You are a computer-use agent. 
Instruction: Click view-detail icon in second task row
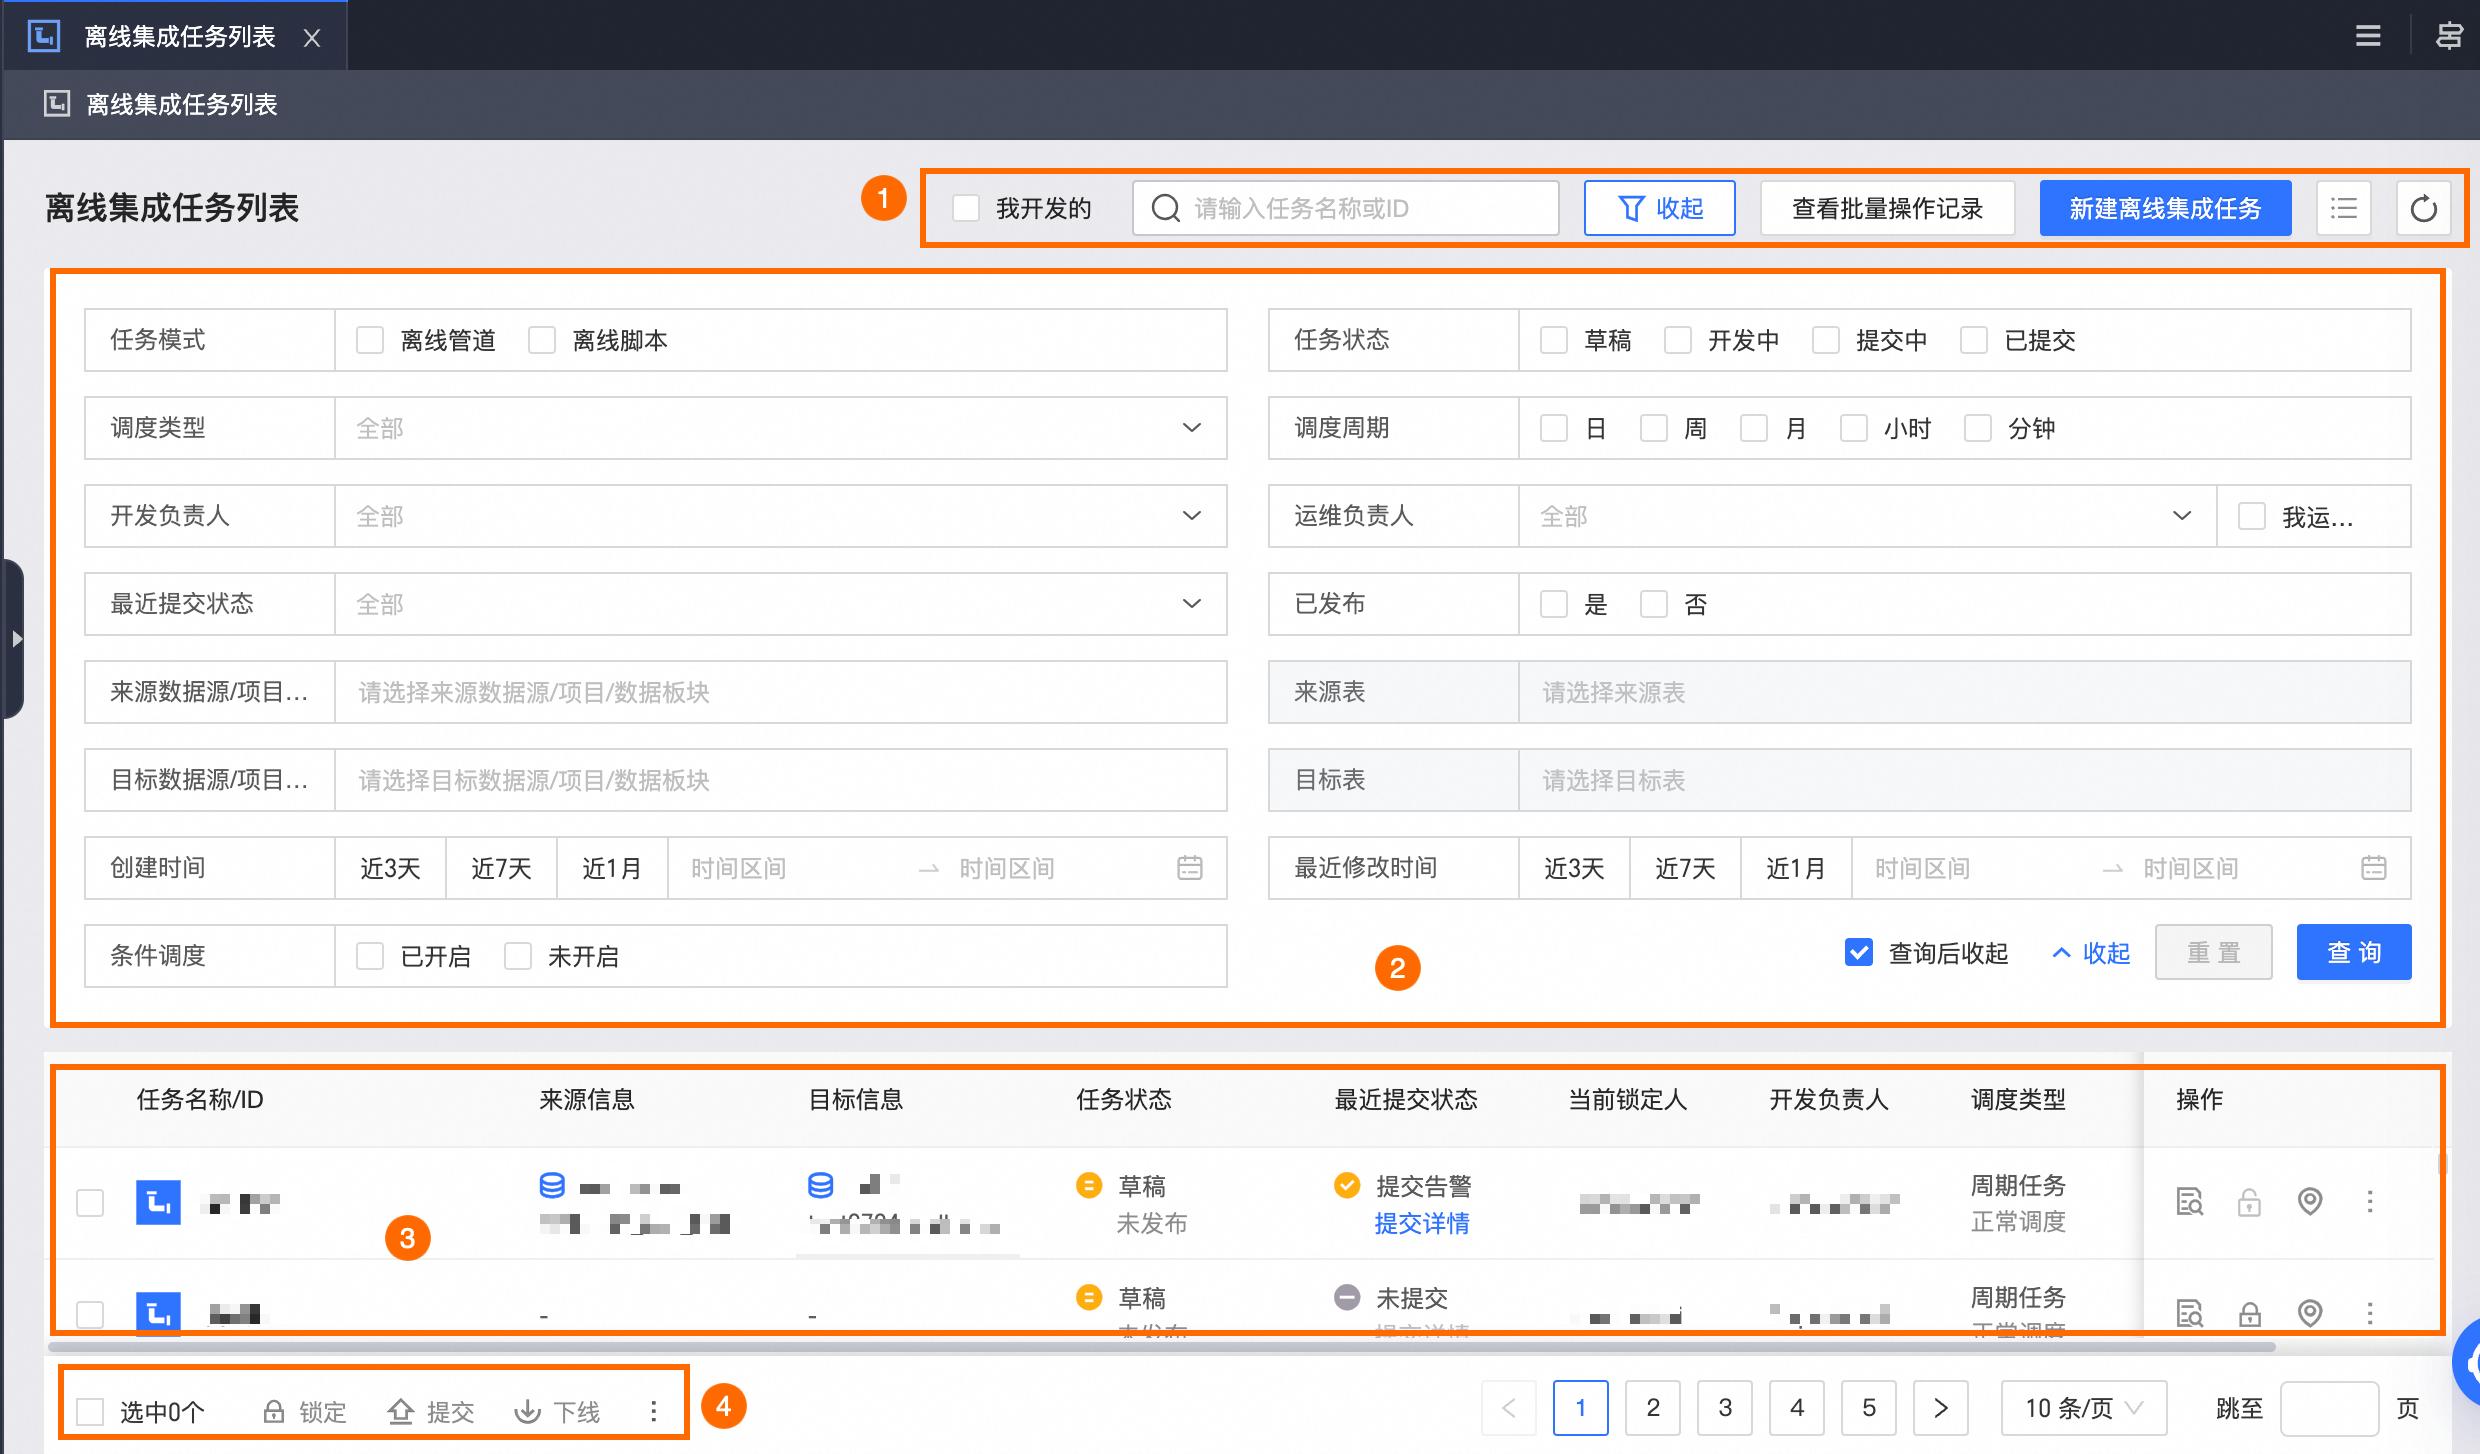click(2189, 1313)
